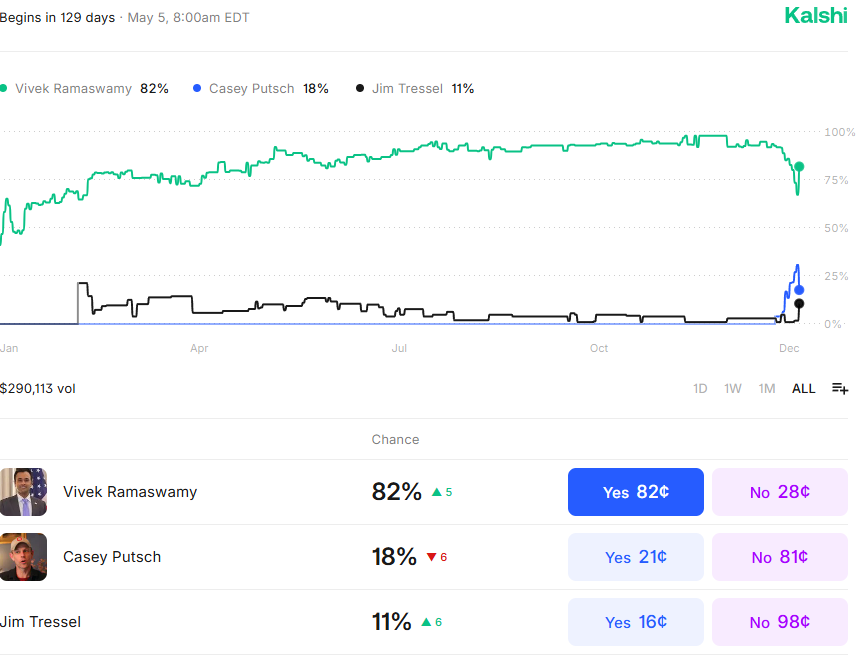Switch chart range to 1M

767,389
